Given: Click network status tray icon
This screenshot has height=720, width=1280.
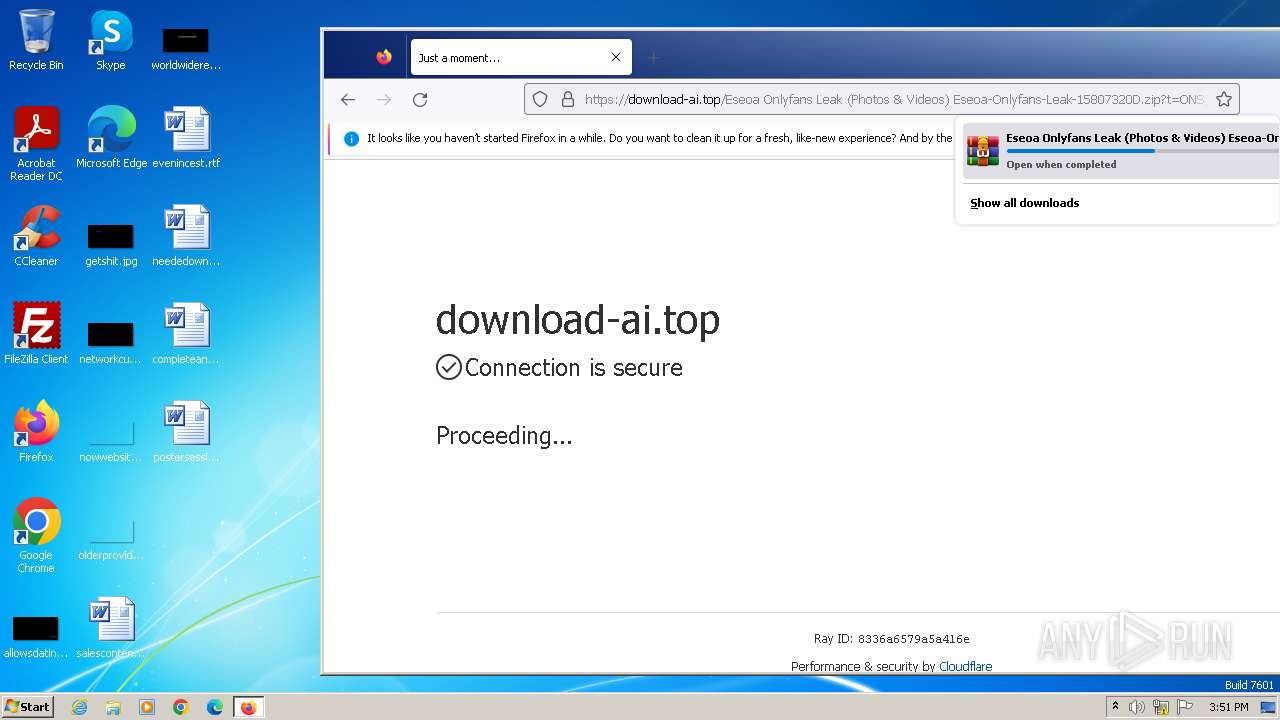Looking at the screenshot, I should 1161,707.
